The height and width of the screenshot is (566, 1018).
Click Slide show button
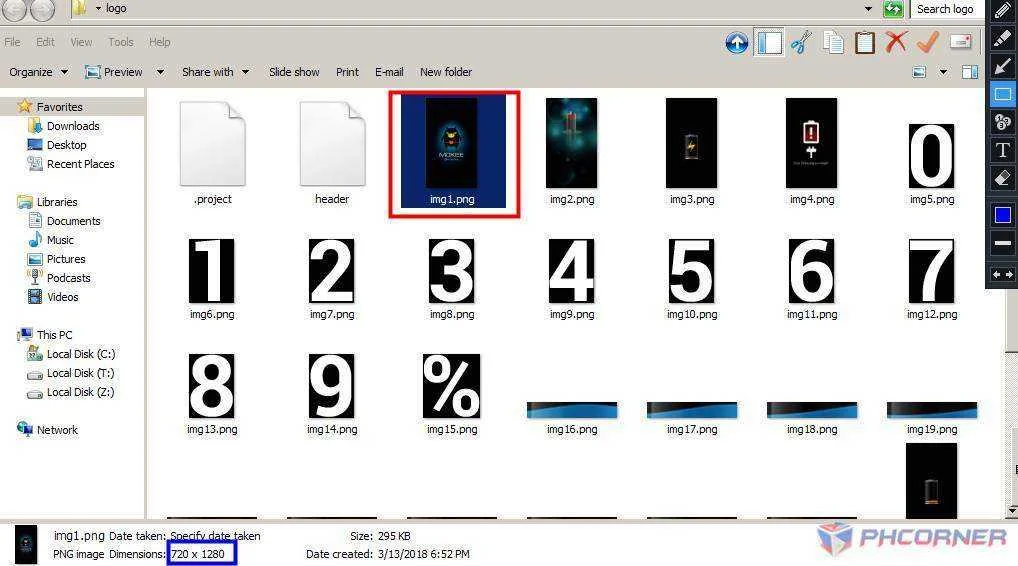294,72
